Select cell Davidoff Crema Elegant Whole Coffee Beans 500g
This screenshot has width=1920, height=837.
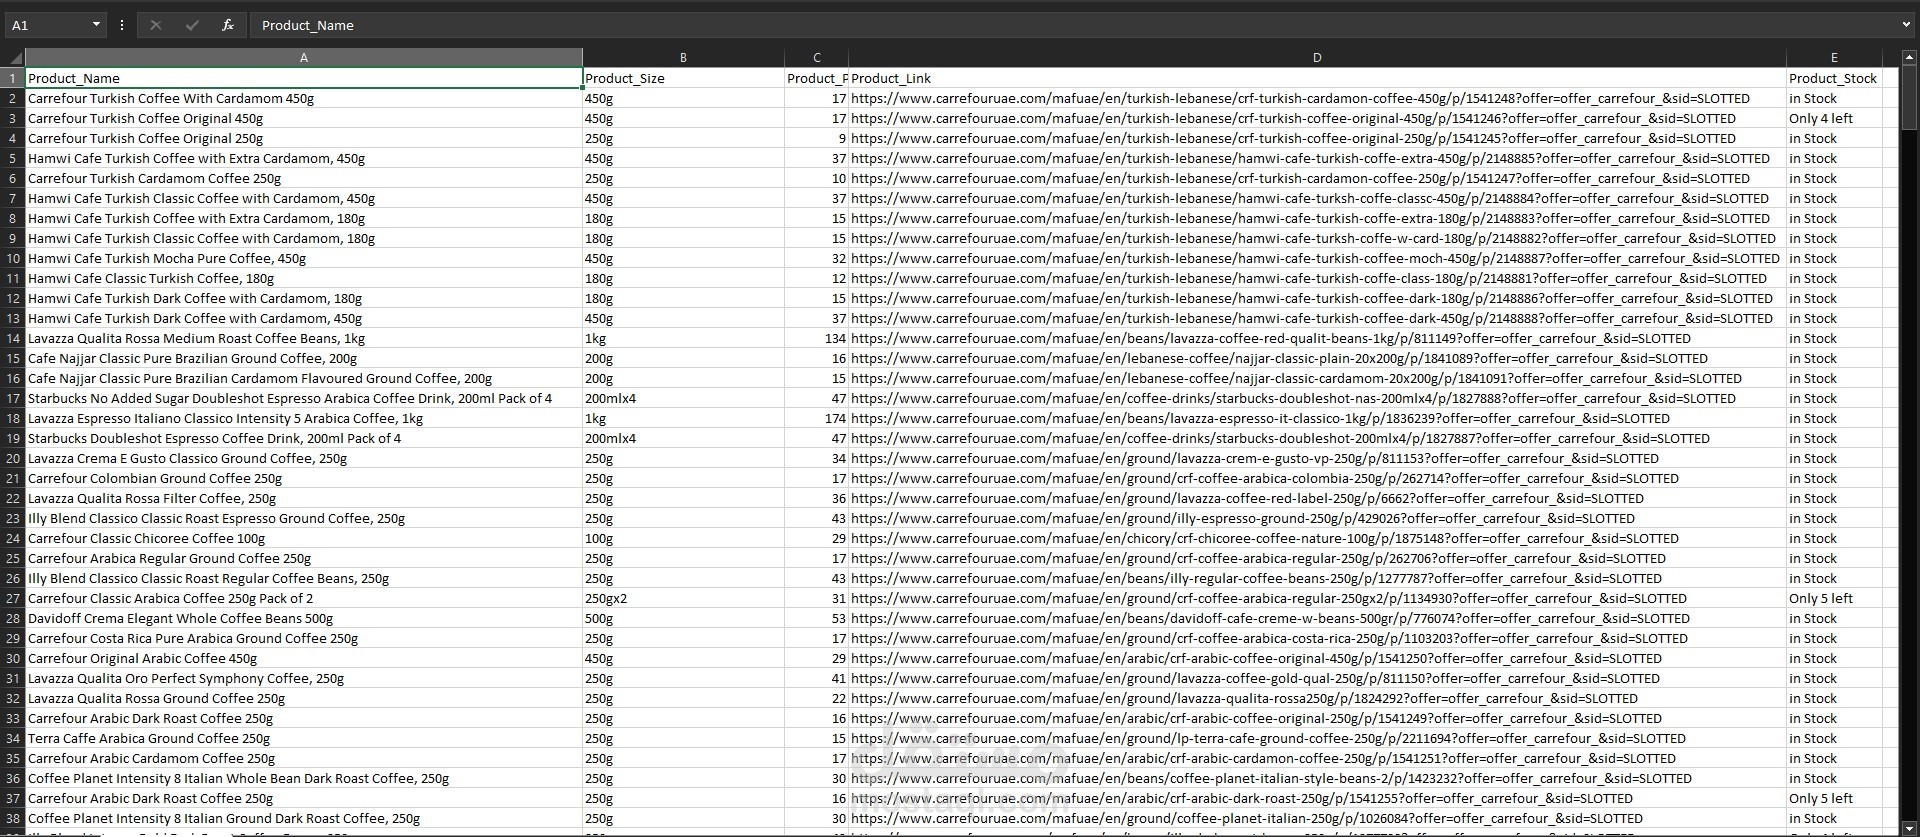pos(304,618)
